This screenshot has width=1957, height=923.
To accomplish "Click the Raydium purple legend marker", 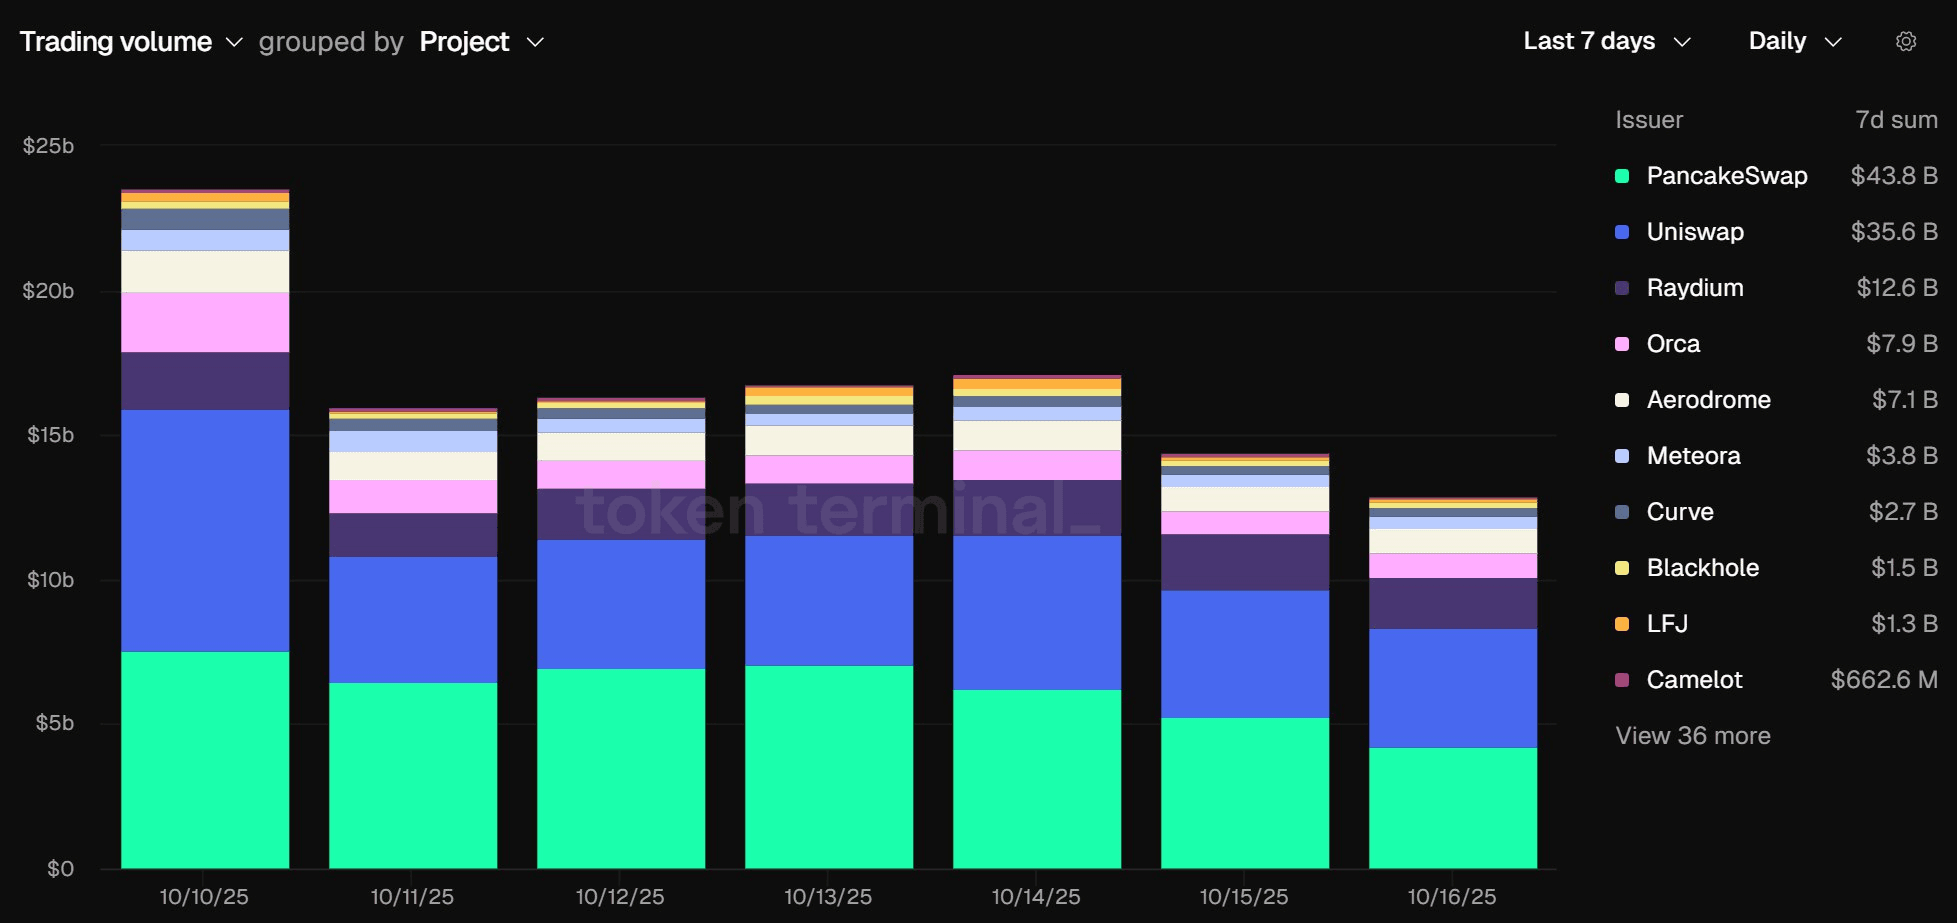I will coord(1622,288).
